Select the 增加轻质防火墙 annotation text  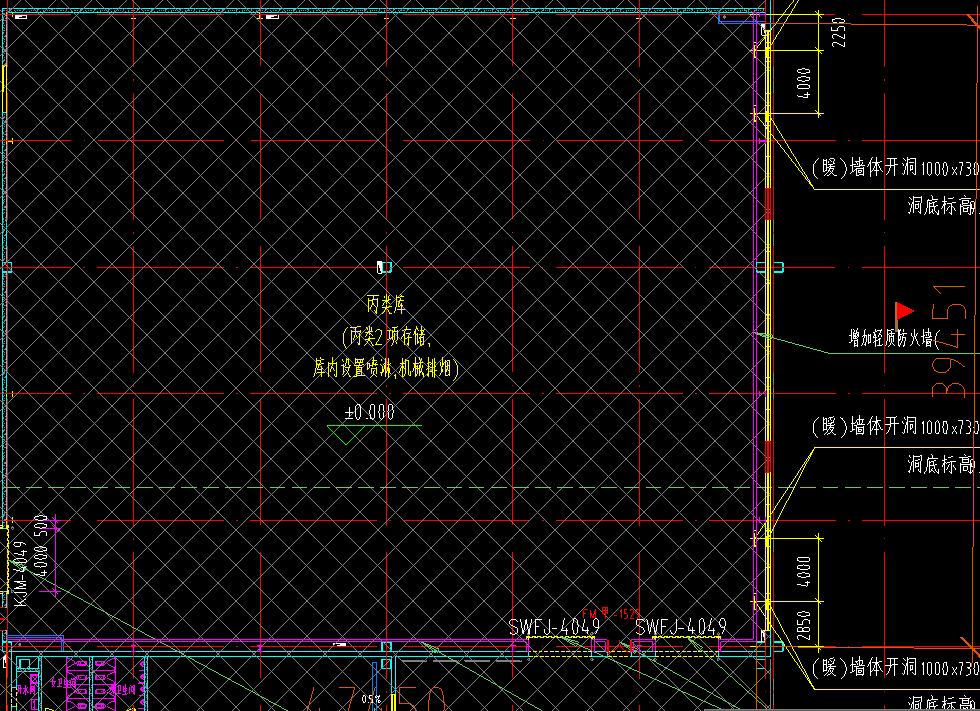point(894,339)
